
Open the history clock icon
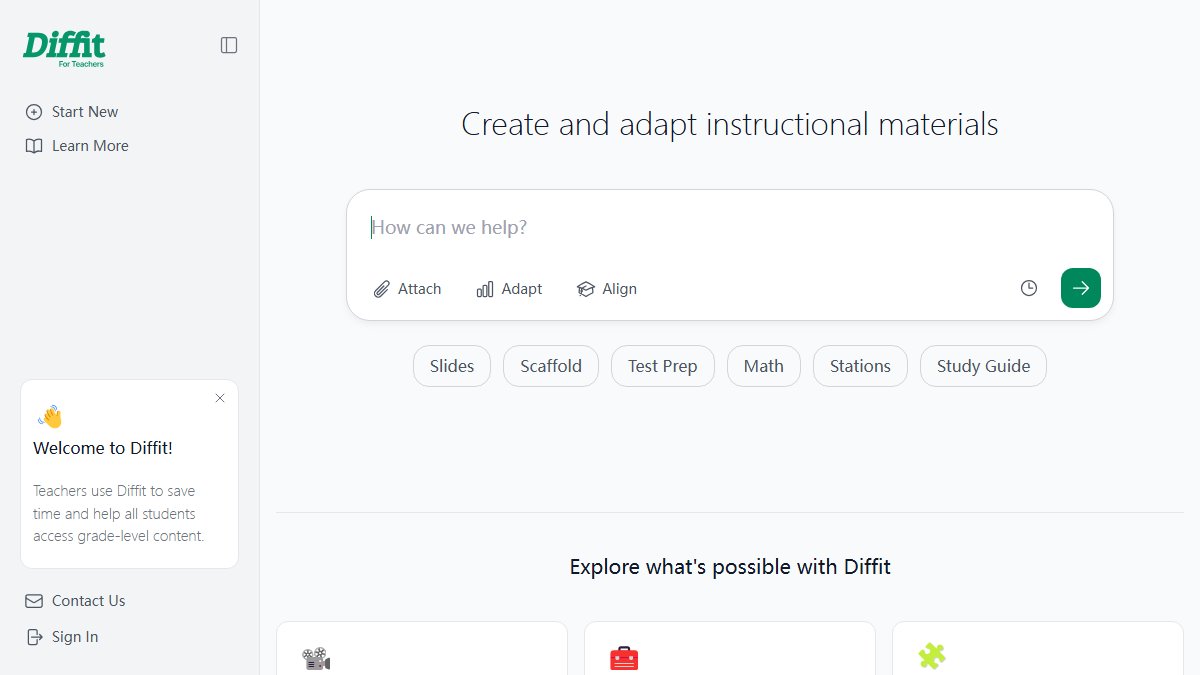click(x=1029, y=288)
